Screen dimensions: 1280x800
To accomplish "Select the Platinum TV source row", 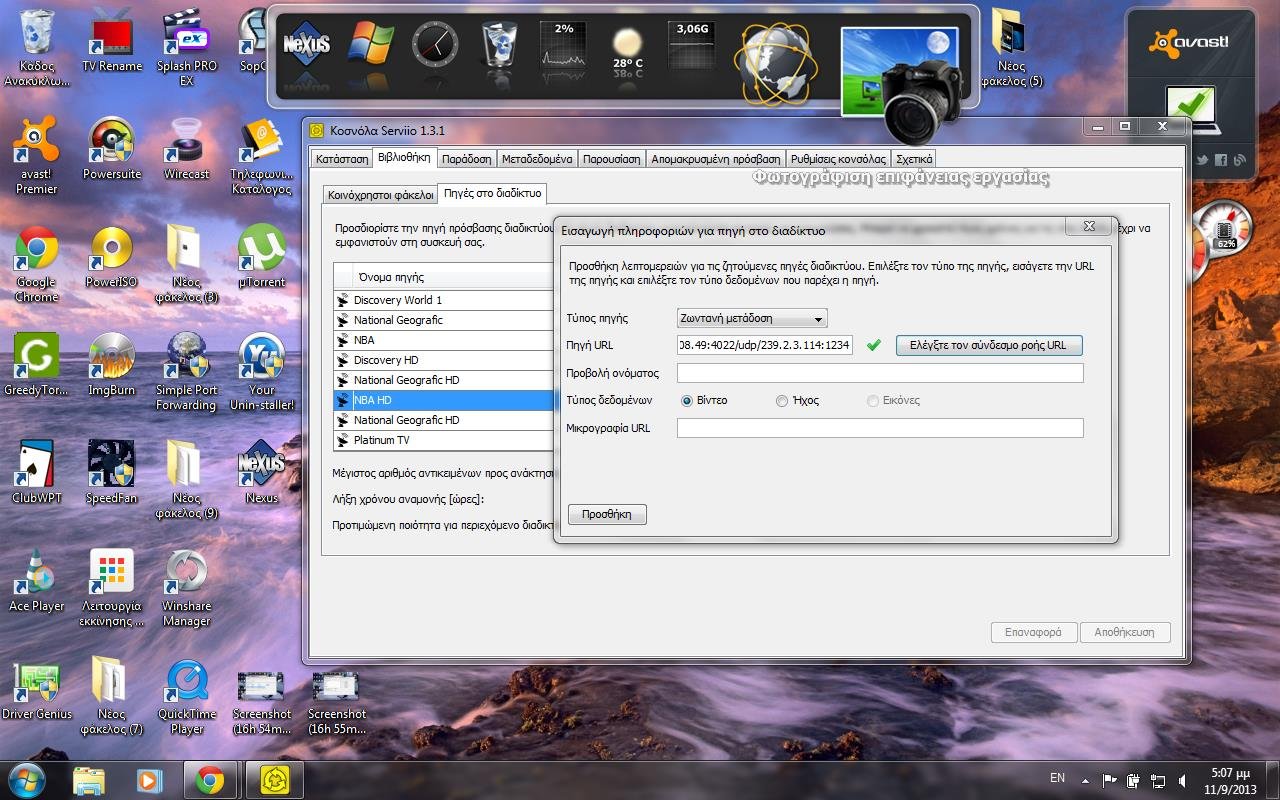I will tap(445, 440).
